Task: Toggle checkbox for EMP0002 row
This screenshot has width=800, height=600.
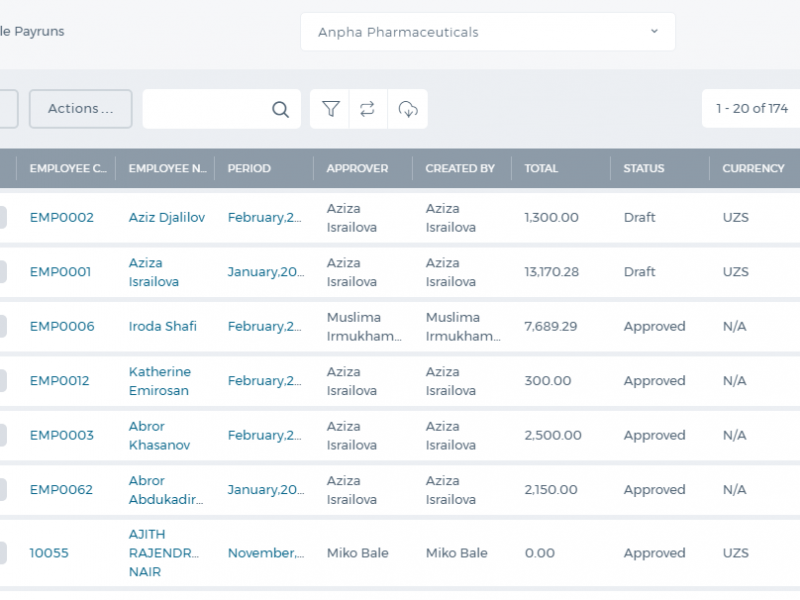Action: 2,217
